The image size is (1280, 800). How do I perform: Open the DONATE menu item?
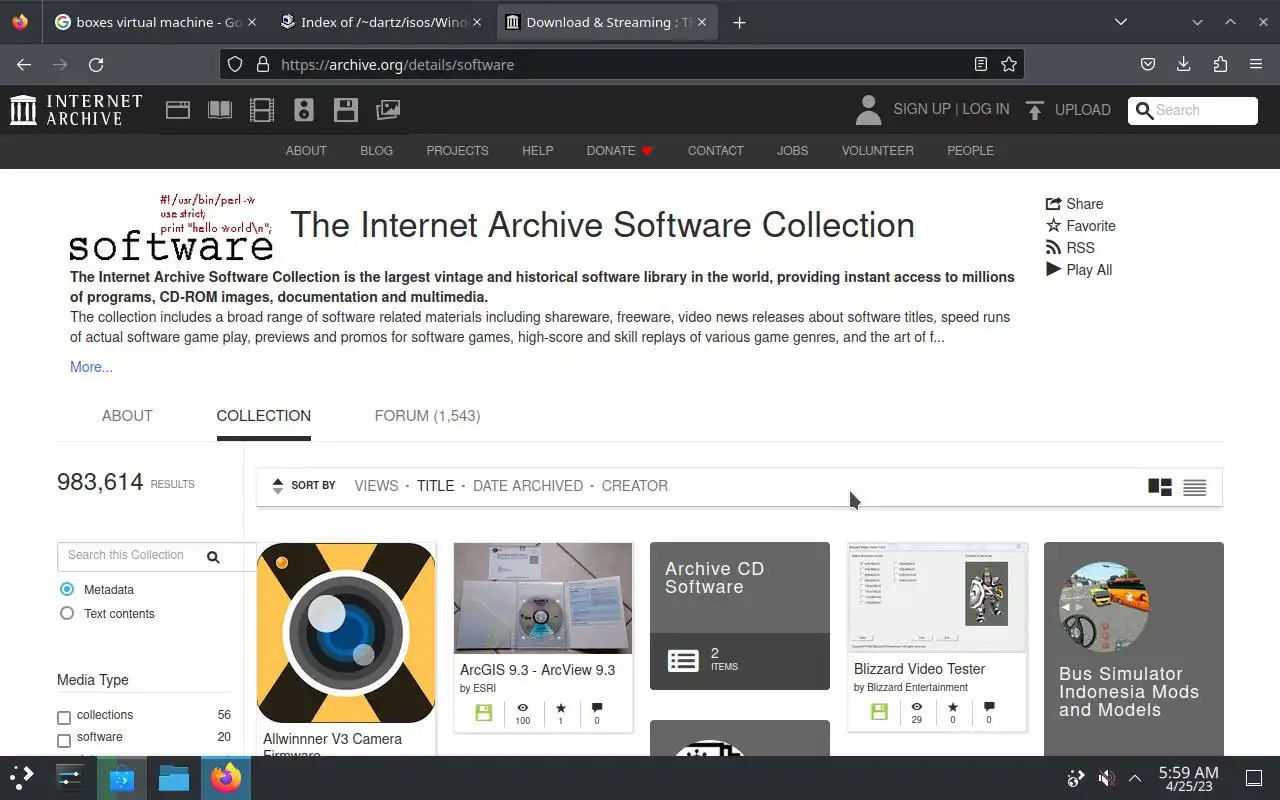pyautogui.click(x=620, y=151)
